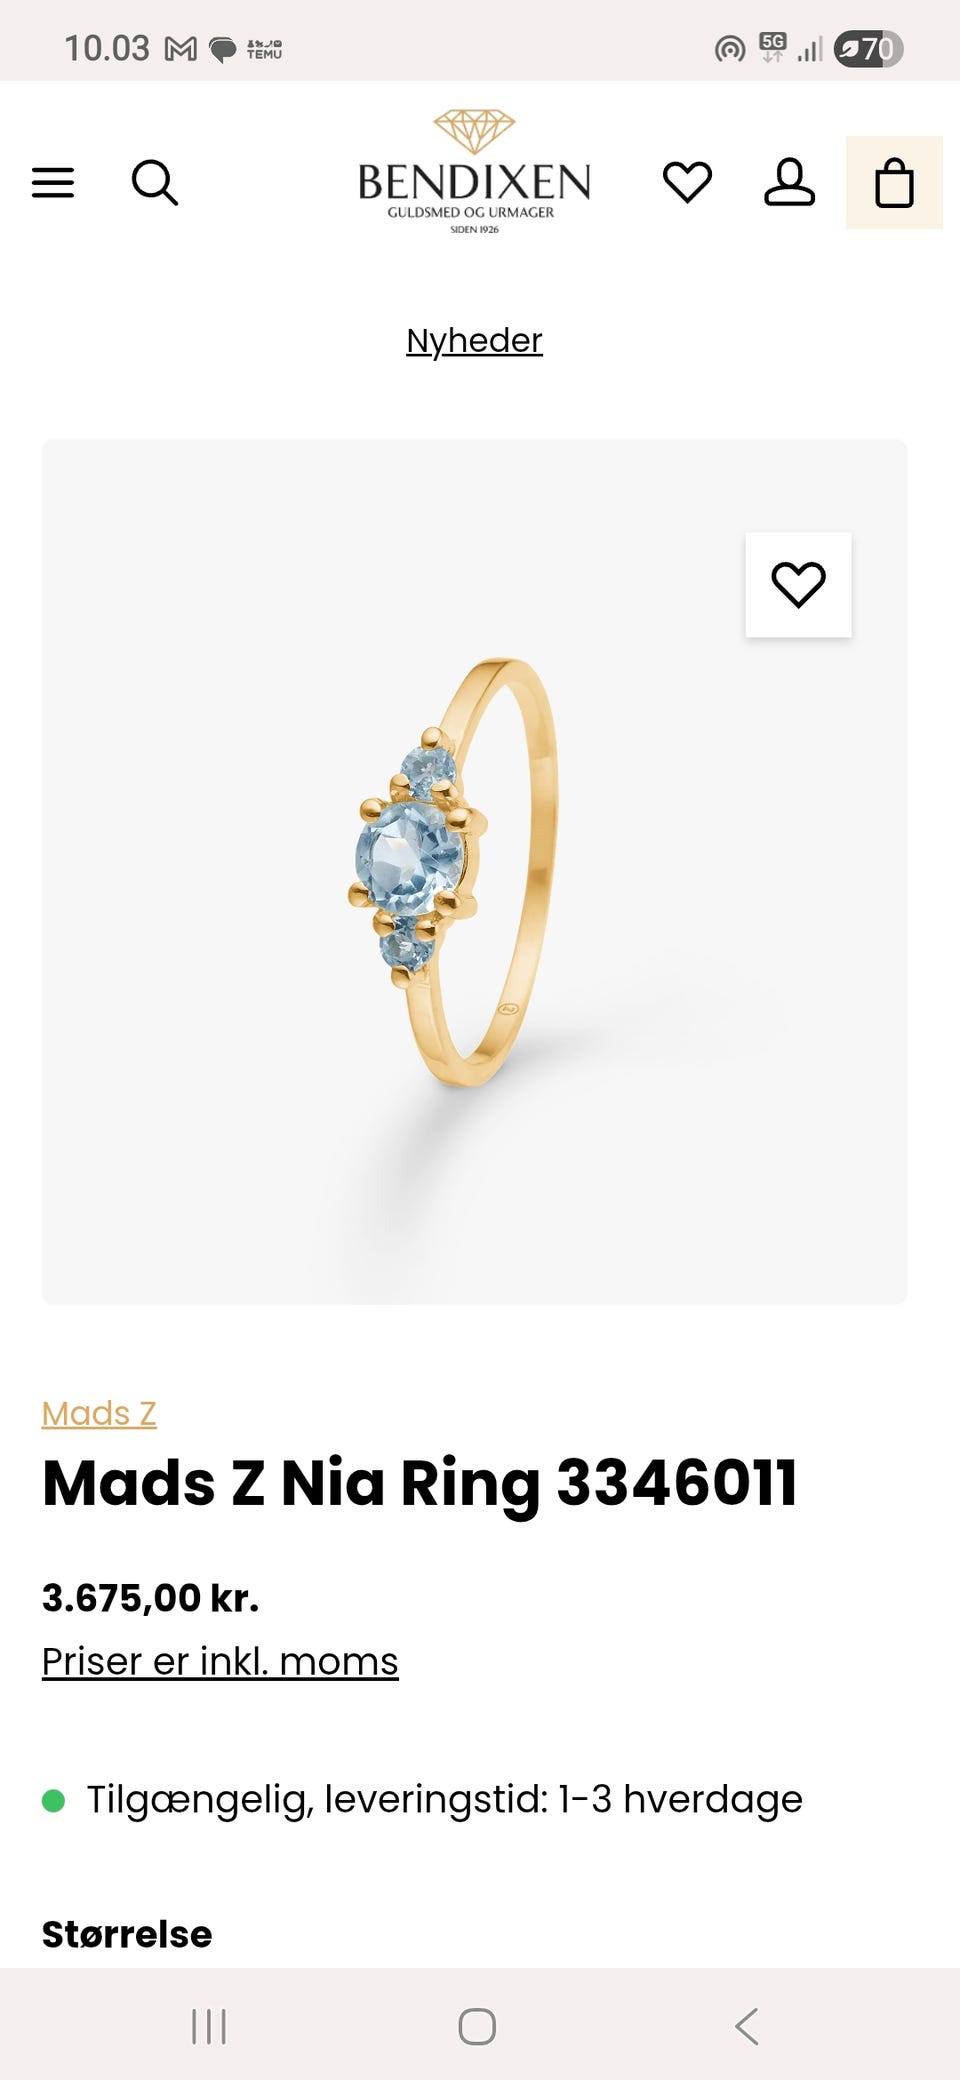The width and height of the screenshot is (960, 2080).
Task: Open the Nyheder breadcrumb link
Action: (x=474, y=341)
